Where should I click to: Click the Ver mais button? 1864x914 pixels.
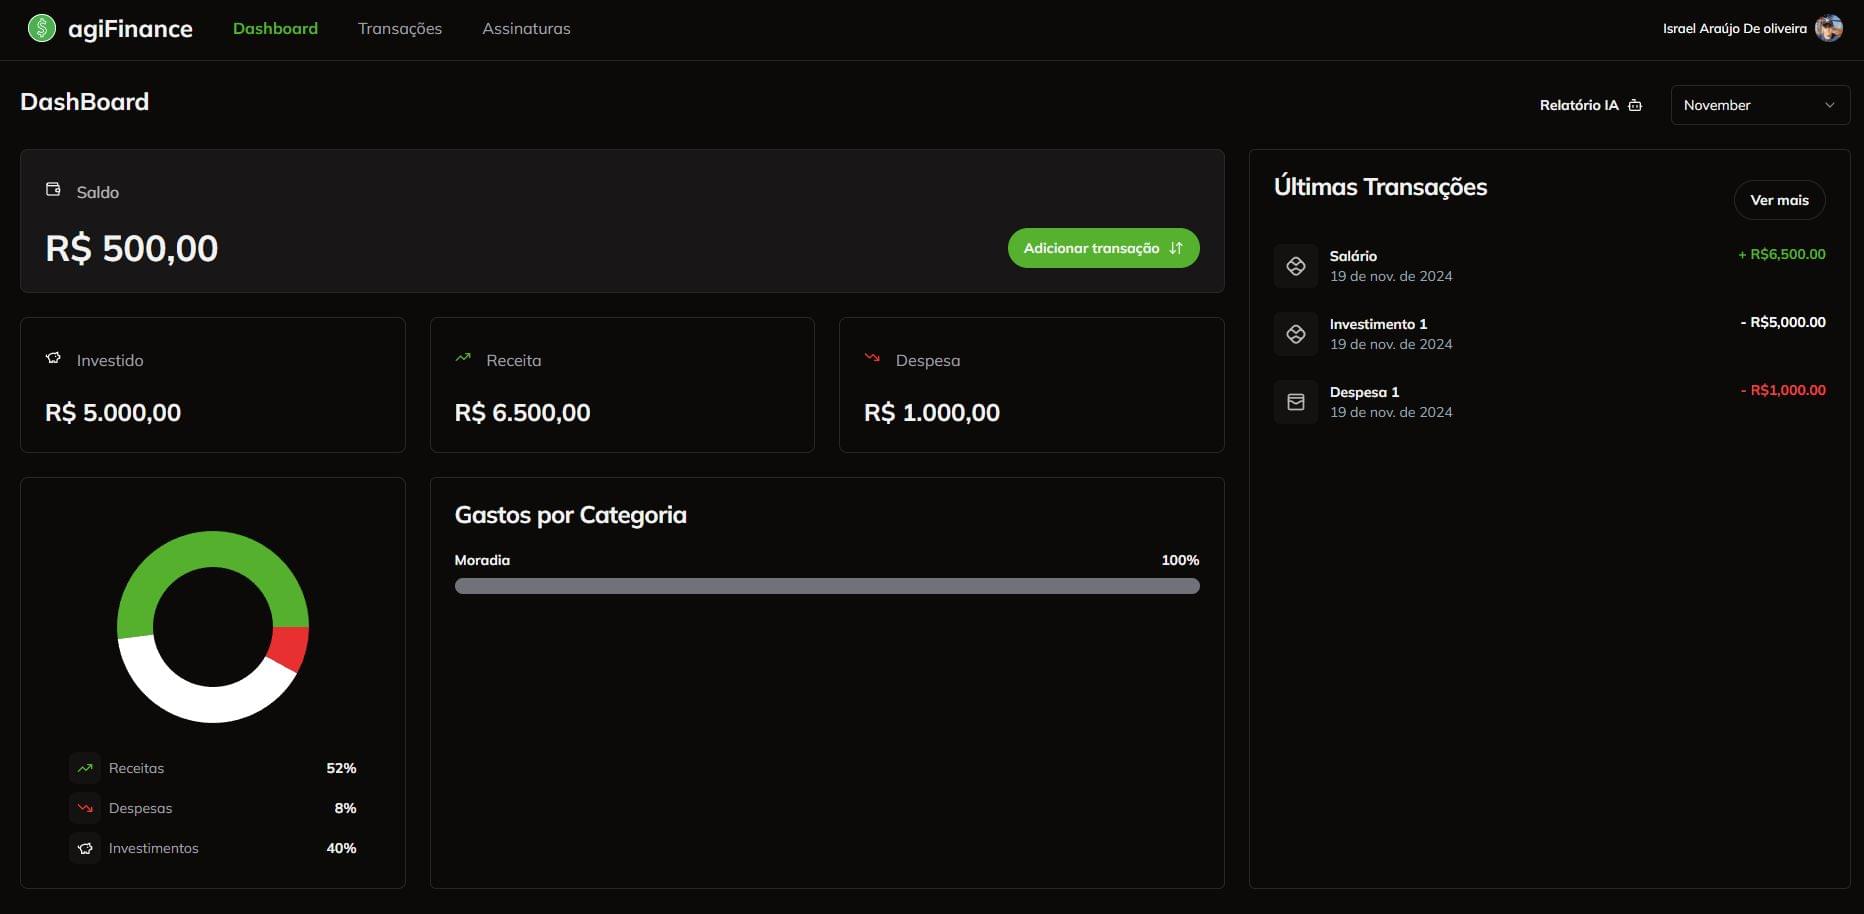[1779, 200]
